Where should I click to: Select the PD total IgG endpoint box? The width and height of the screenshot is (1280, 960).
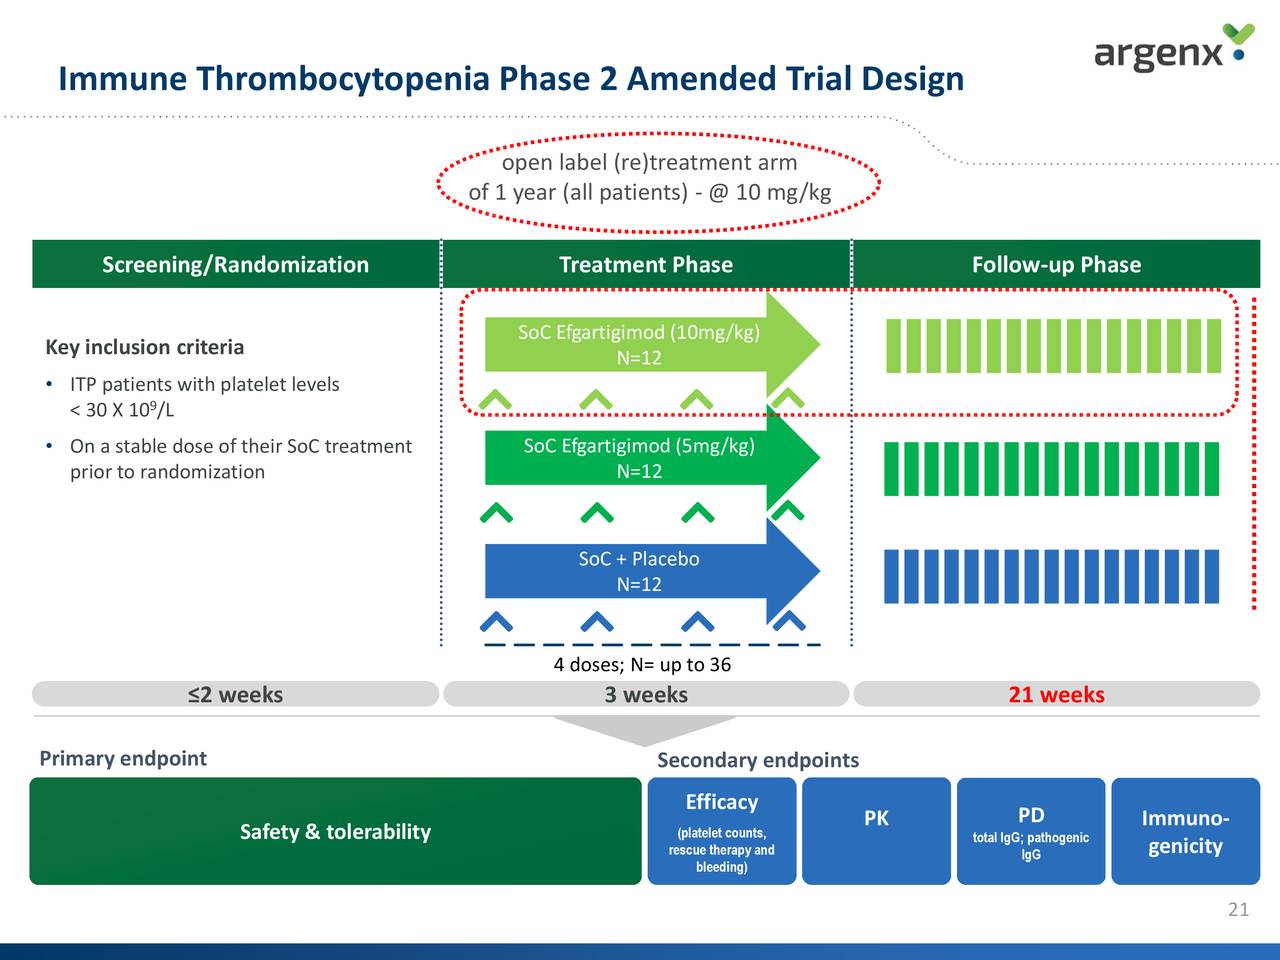point(1031,831)
